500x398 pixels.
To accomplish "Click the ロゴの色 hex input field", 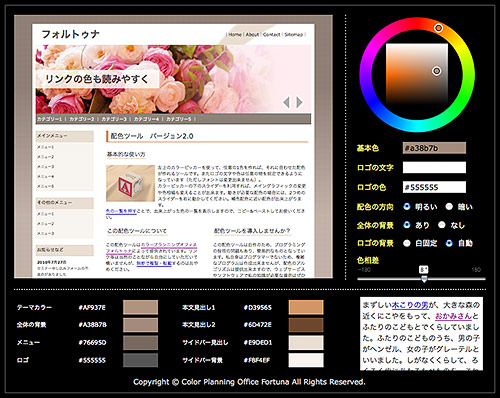I will 434,187.
